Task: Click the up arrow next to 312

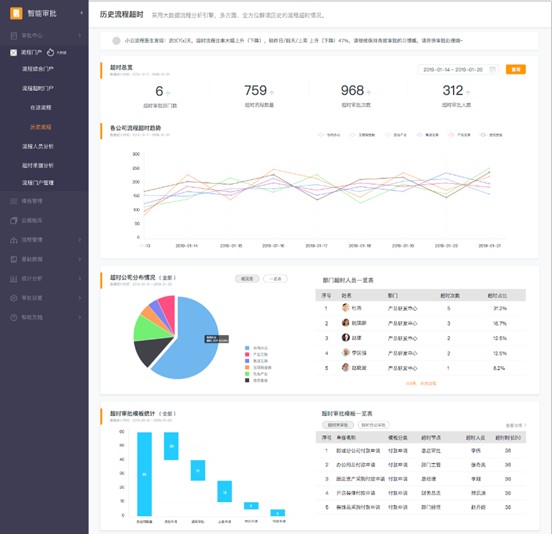Action: tap(468, 93)
